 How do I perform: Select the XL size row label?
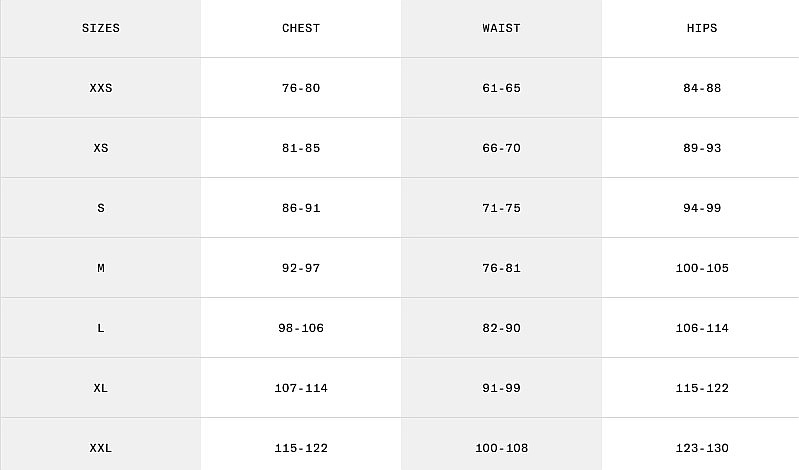100,388
